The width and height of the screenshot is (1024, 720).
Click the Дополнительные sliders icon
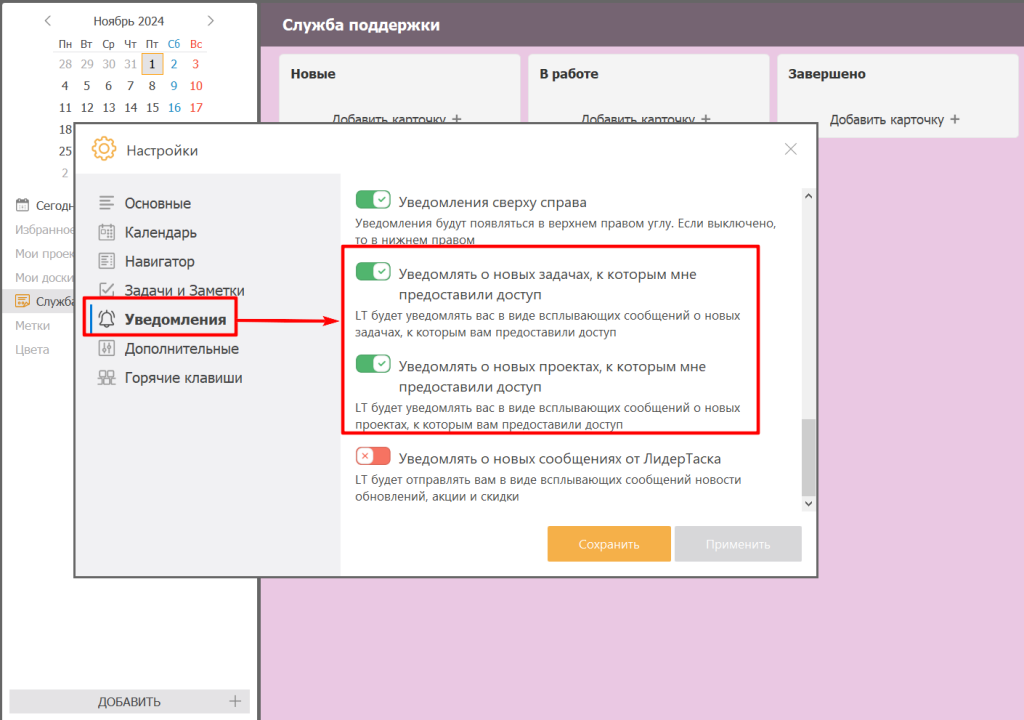[106, 349]
